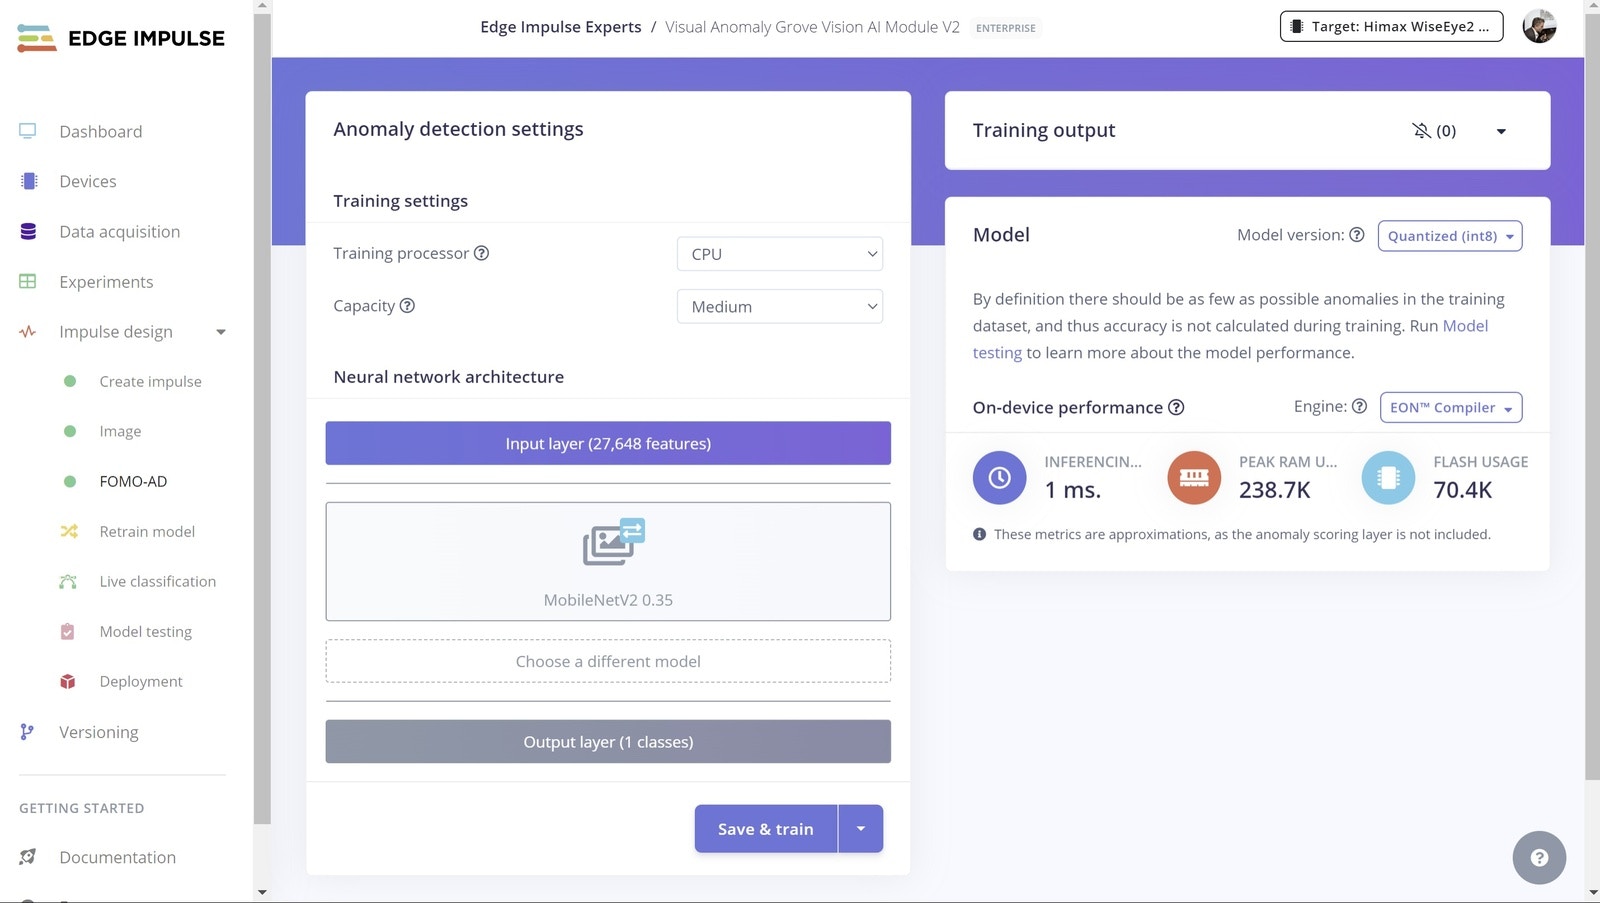This screenshot has width=1600, height=903.
Task: Click the Model testing clipboard icon
Action: tap(68, 631)
